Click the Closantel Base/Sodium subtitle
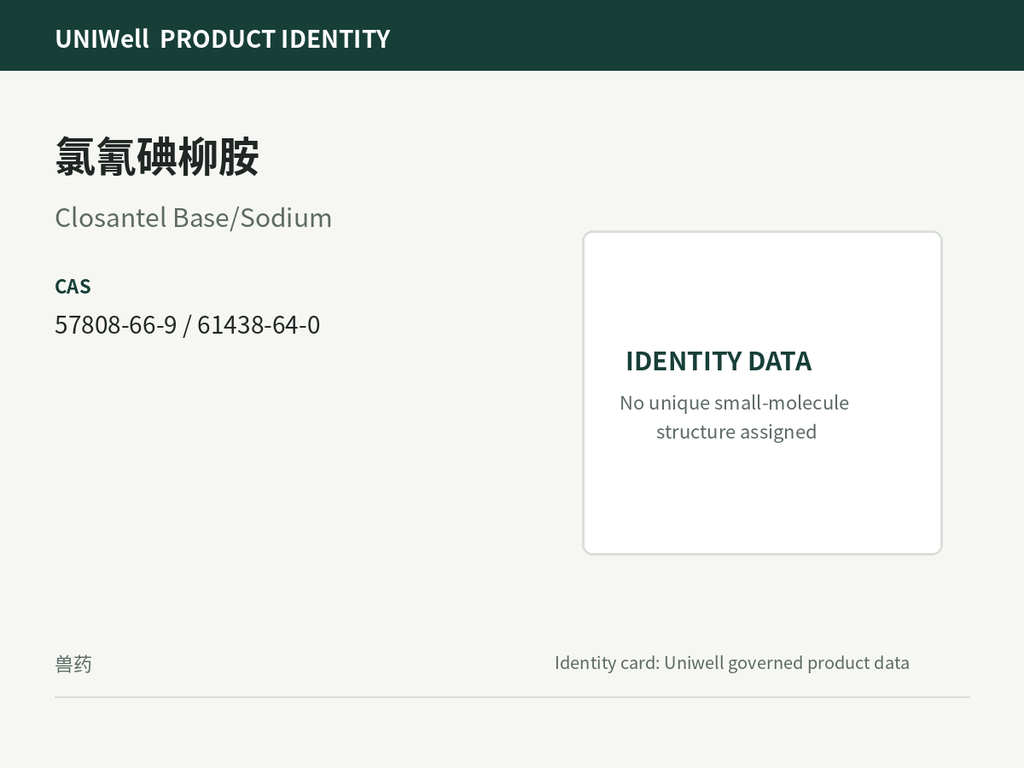1024x768 pixels. pos(193,217)
